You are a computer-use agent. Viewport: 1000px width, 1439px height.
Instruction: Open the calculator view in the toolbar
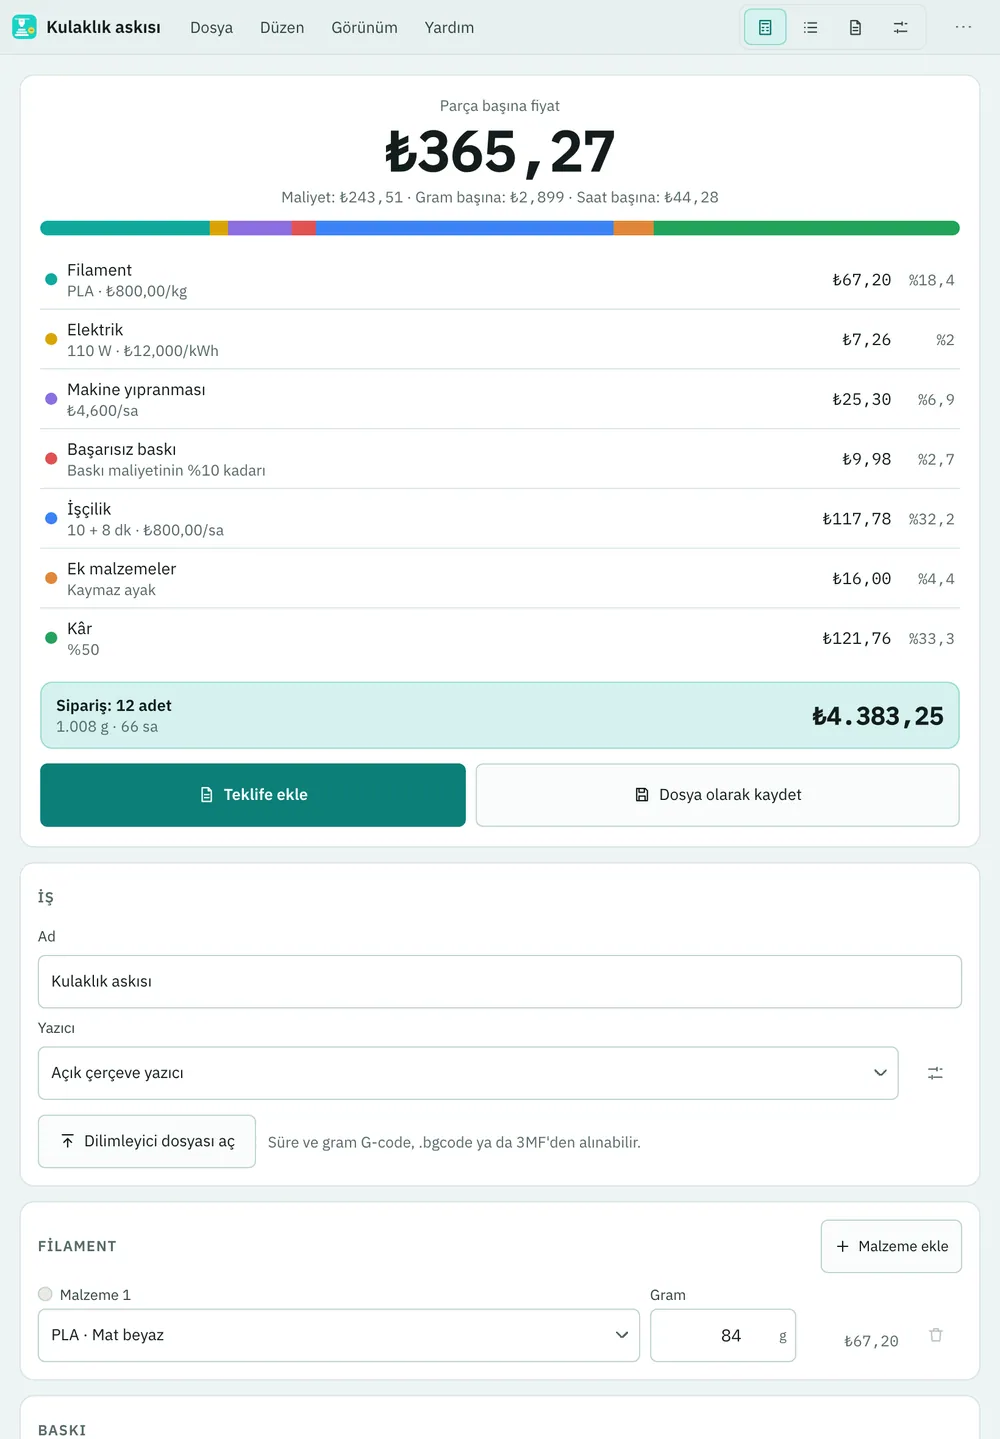pos(765,28)
